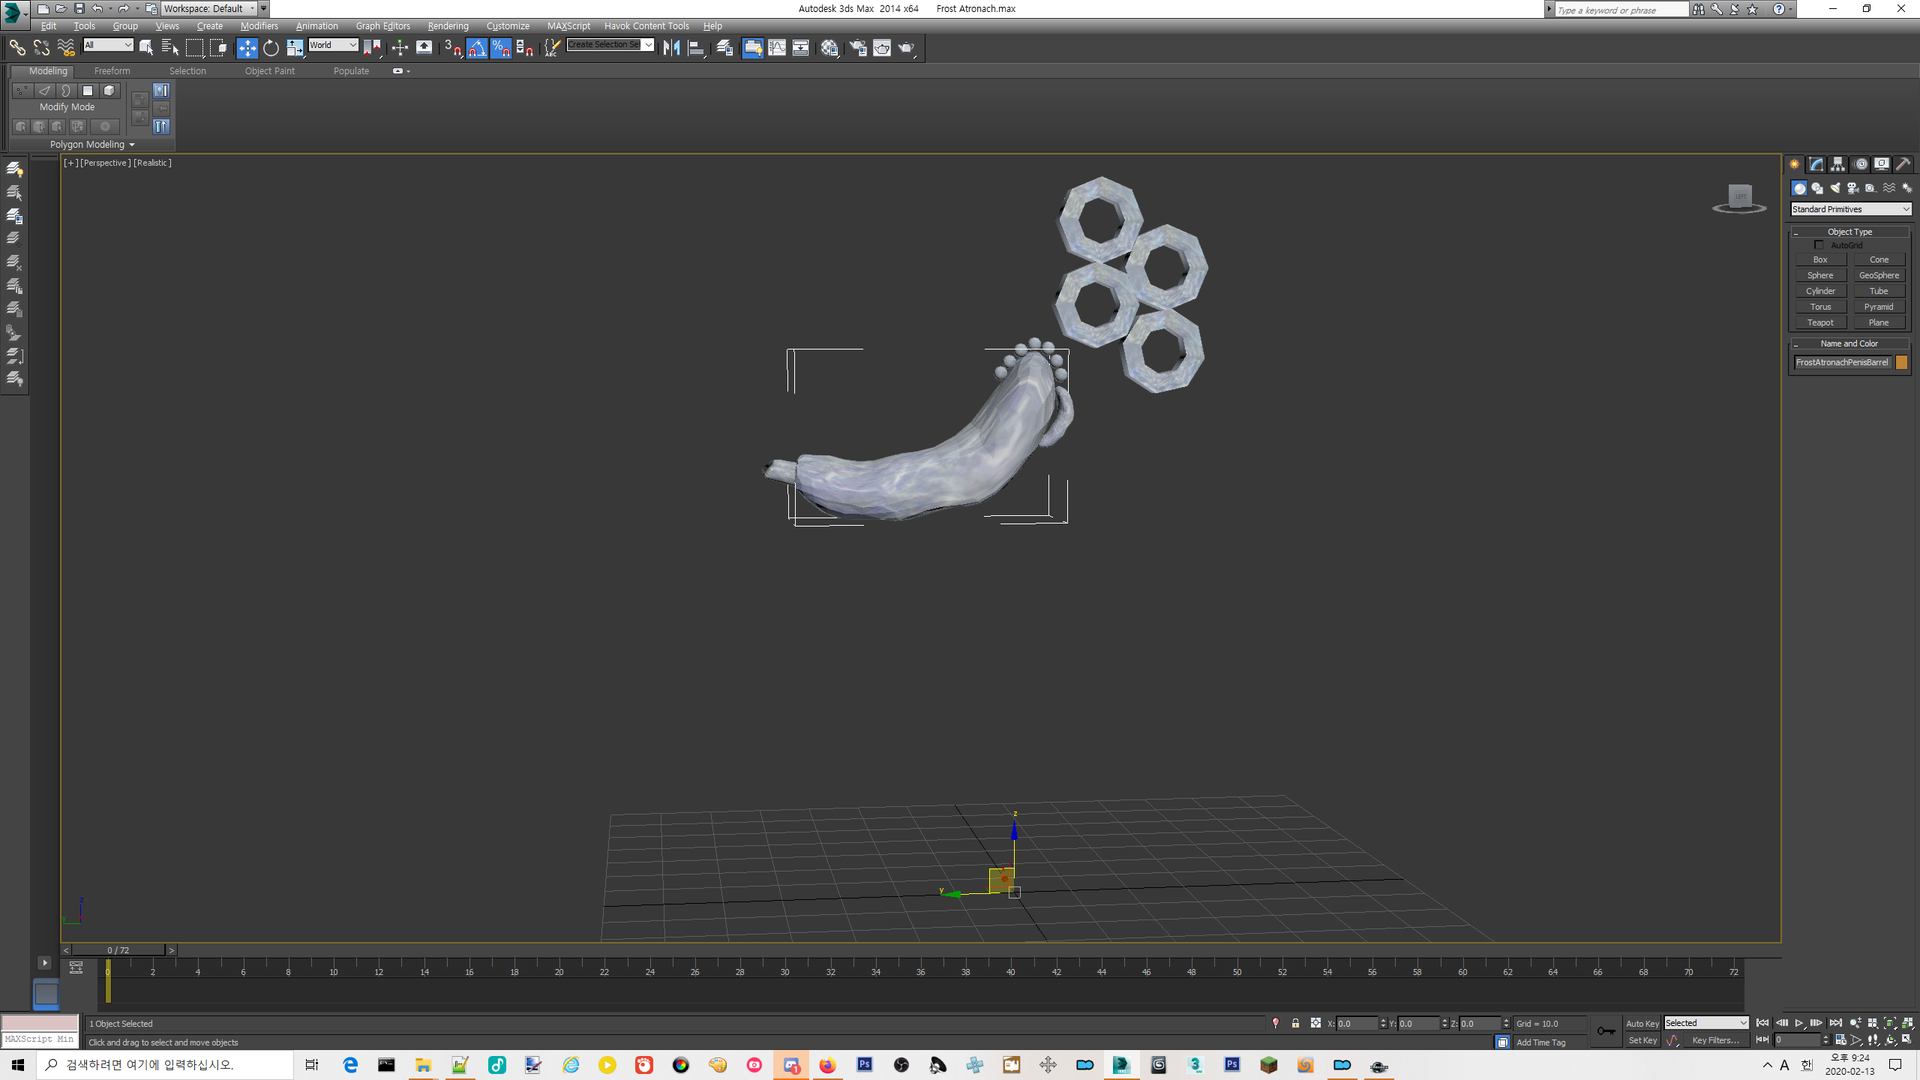Viewport: 1920px width, 1080px height.
Task: Click the Cylinder object button
Action: tap(1820, 291)
